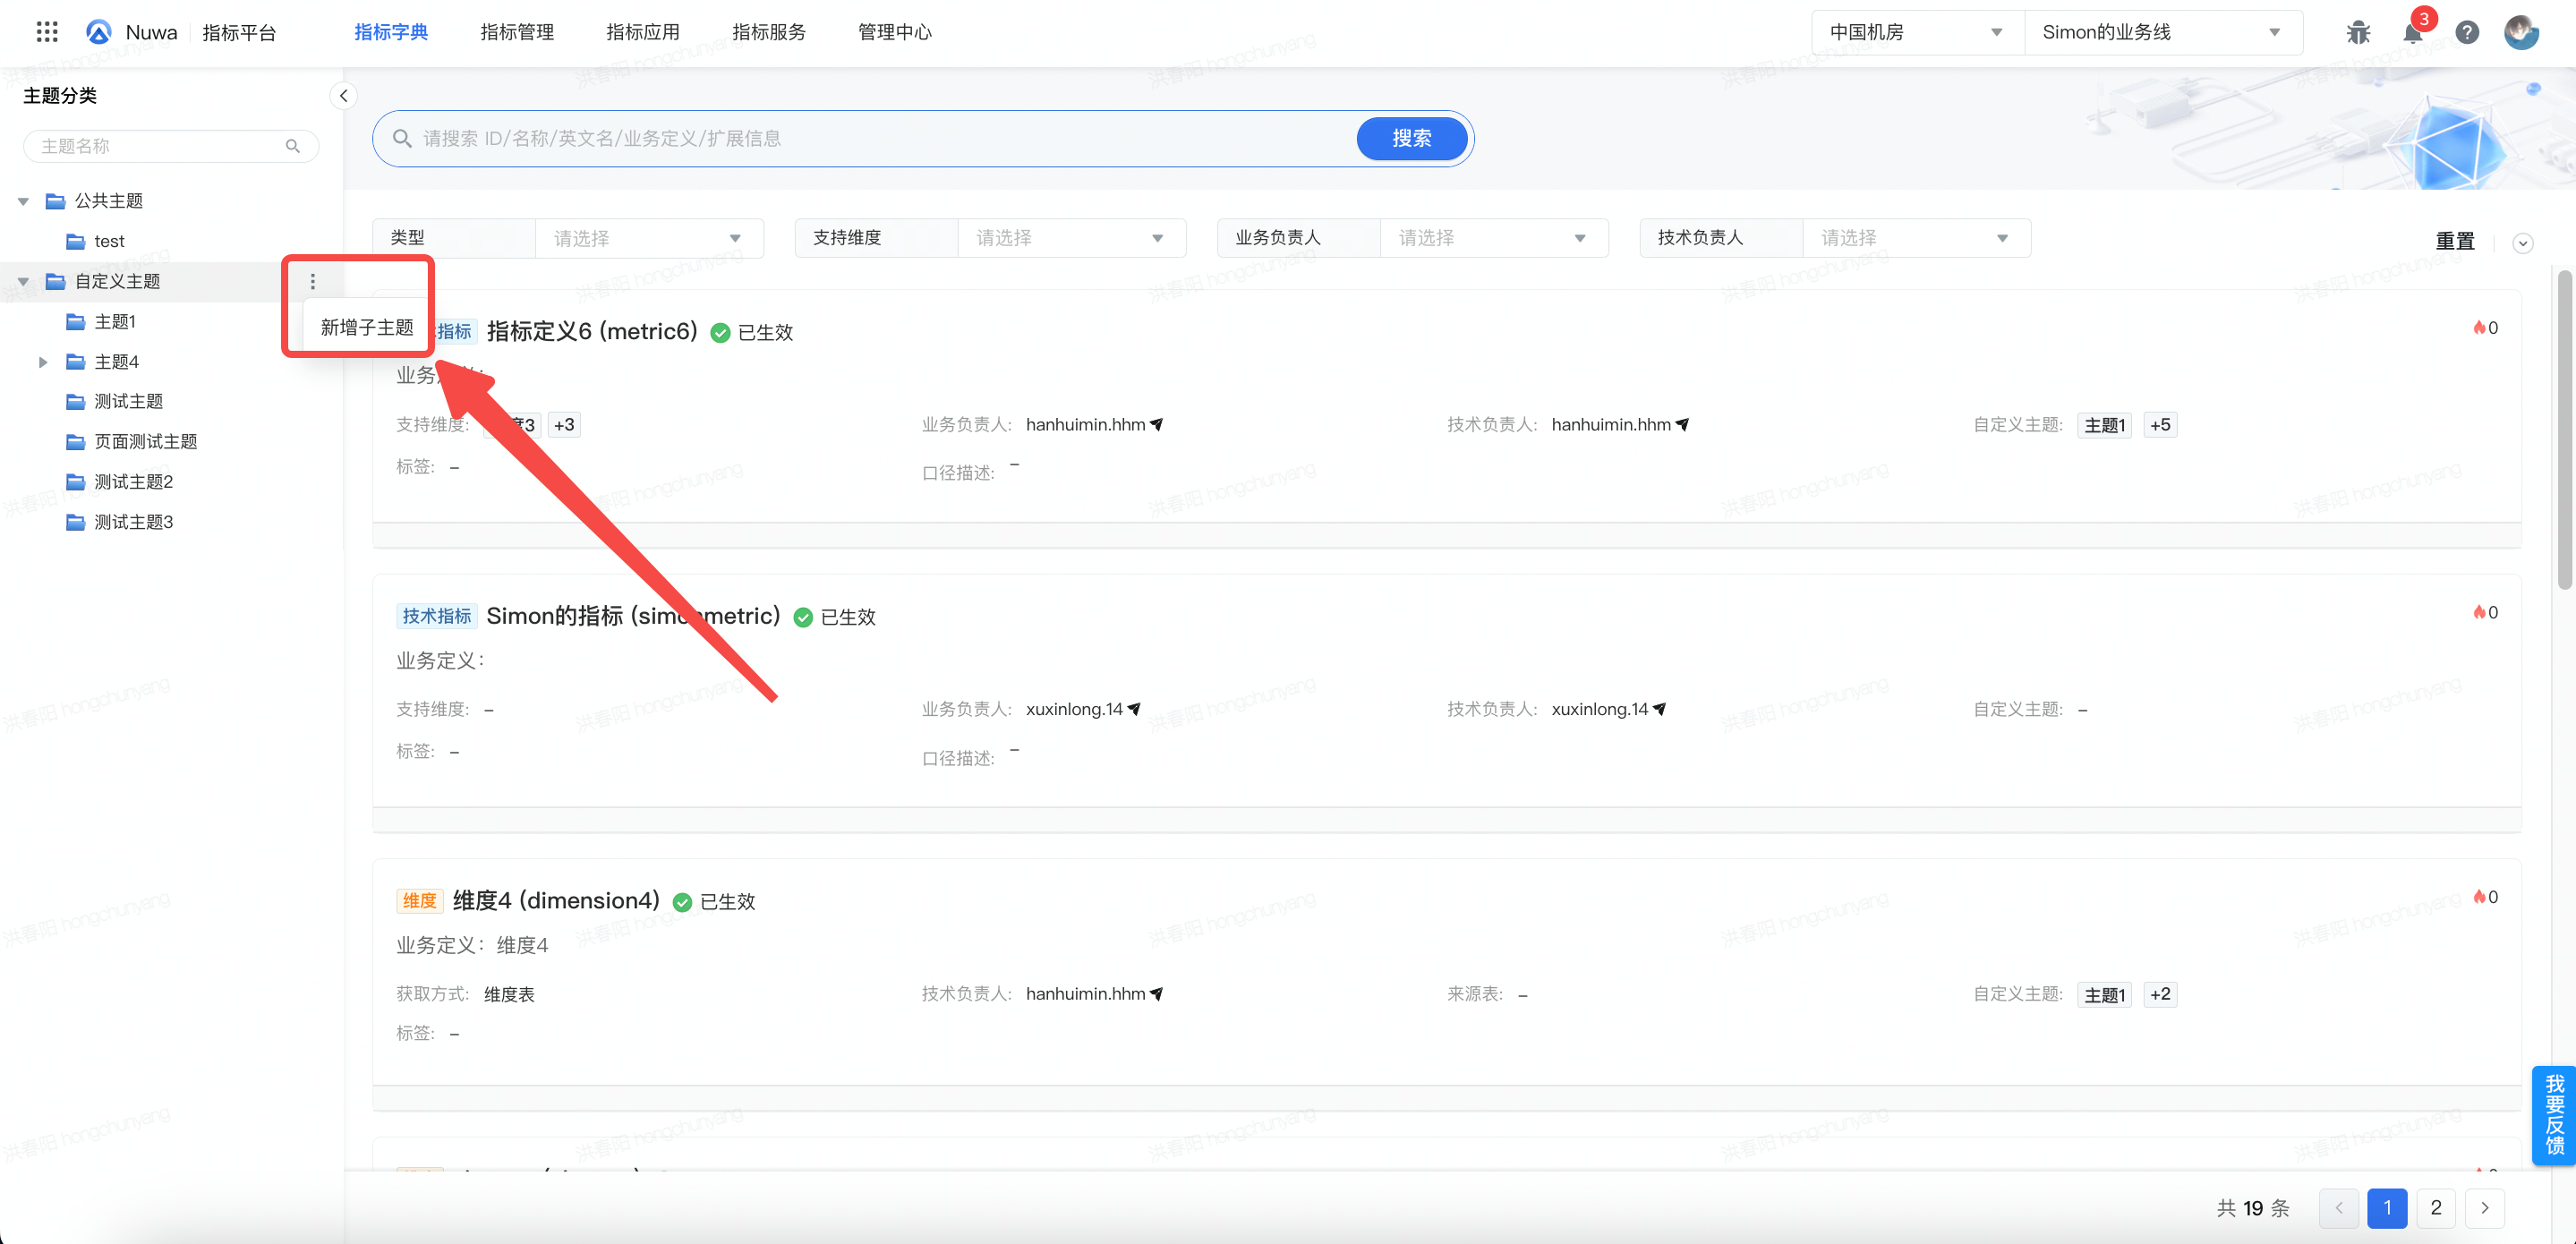Viewport: 2576px width, 1244px height.
Task: Click current page 1 button
Action: click(x=2387, y=1208)
